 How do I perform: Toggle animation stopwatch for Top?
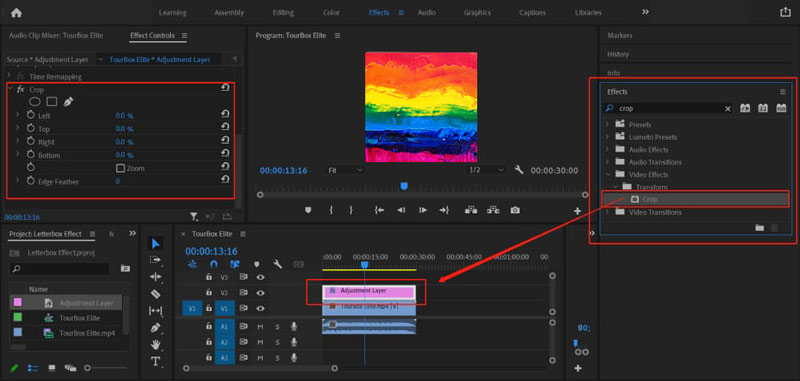click(30, 129)
